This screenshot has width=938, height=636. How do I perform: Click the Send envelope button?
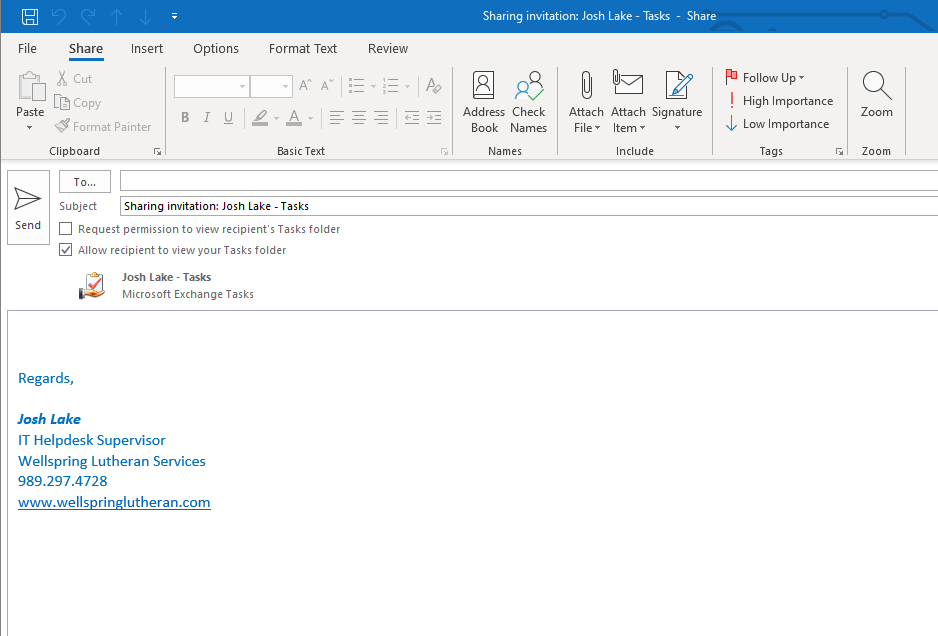28,207
